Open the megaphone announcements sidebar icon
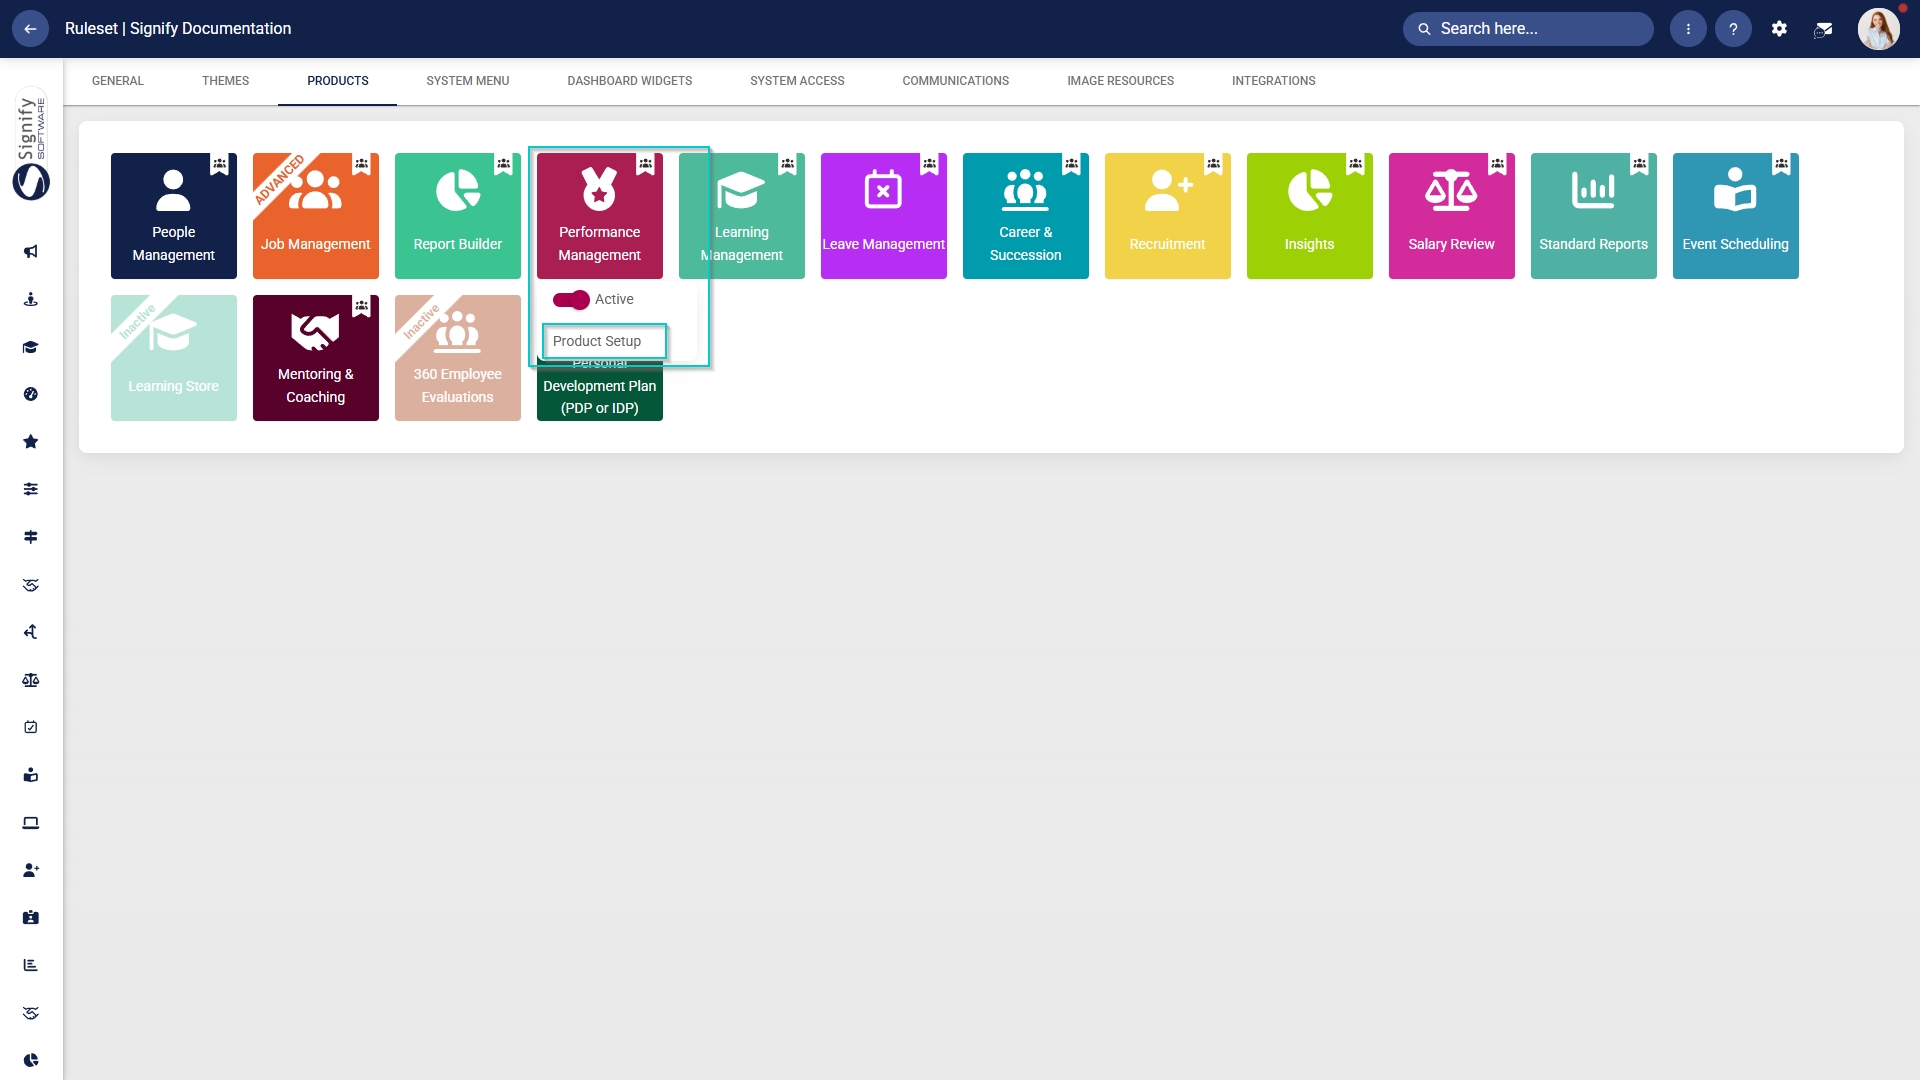Screen dimensions: 1920x1080 [x=31, y=252]
